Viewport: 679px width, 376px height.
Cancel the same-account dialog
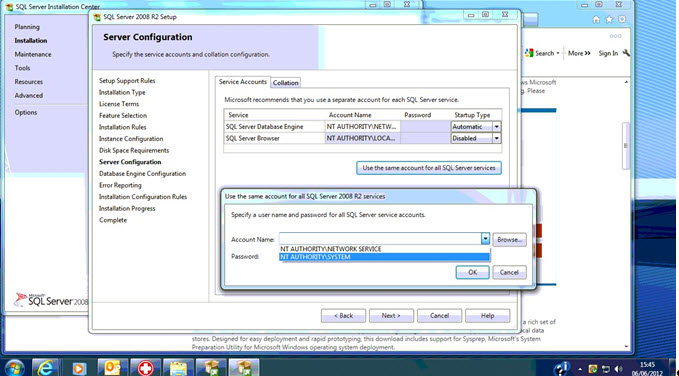coord(509,272)
